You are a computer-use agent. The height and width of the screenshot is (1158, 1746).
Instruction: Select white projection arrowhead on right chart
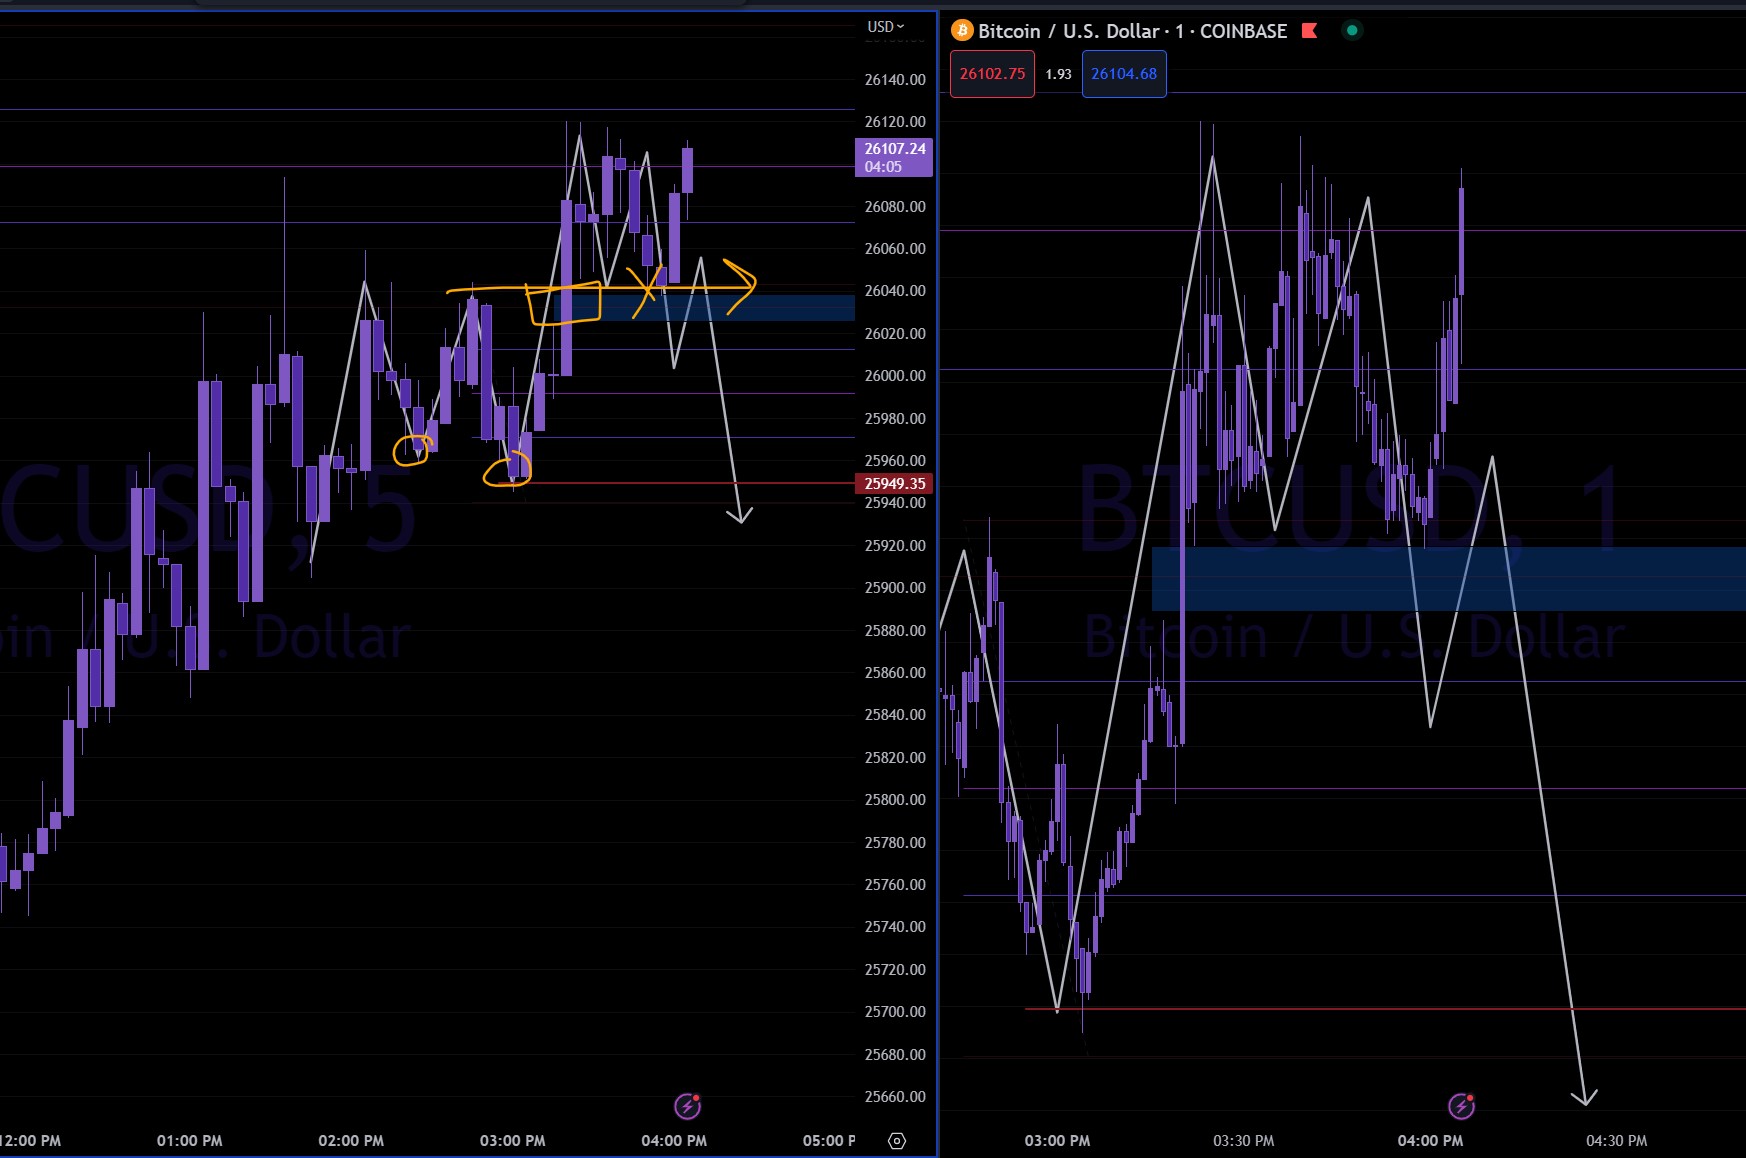click(1584, 1098)
